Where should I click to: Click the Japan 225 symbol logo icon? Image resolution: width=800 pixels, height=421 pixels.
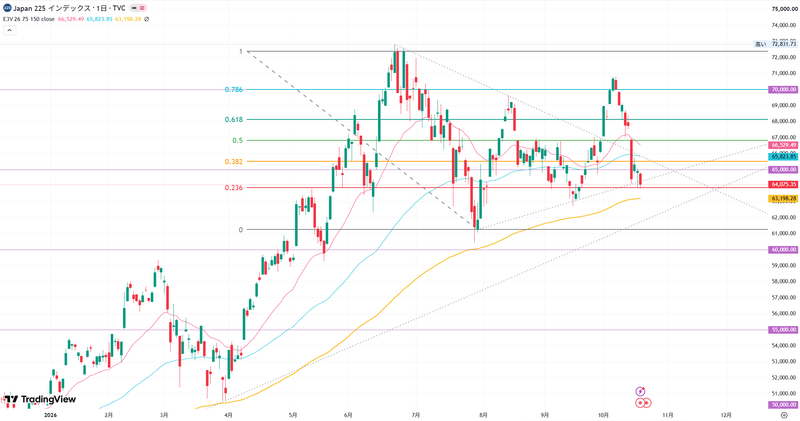[7, 8]
